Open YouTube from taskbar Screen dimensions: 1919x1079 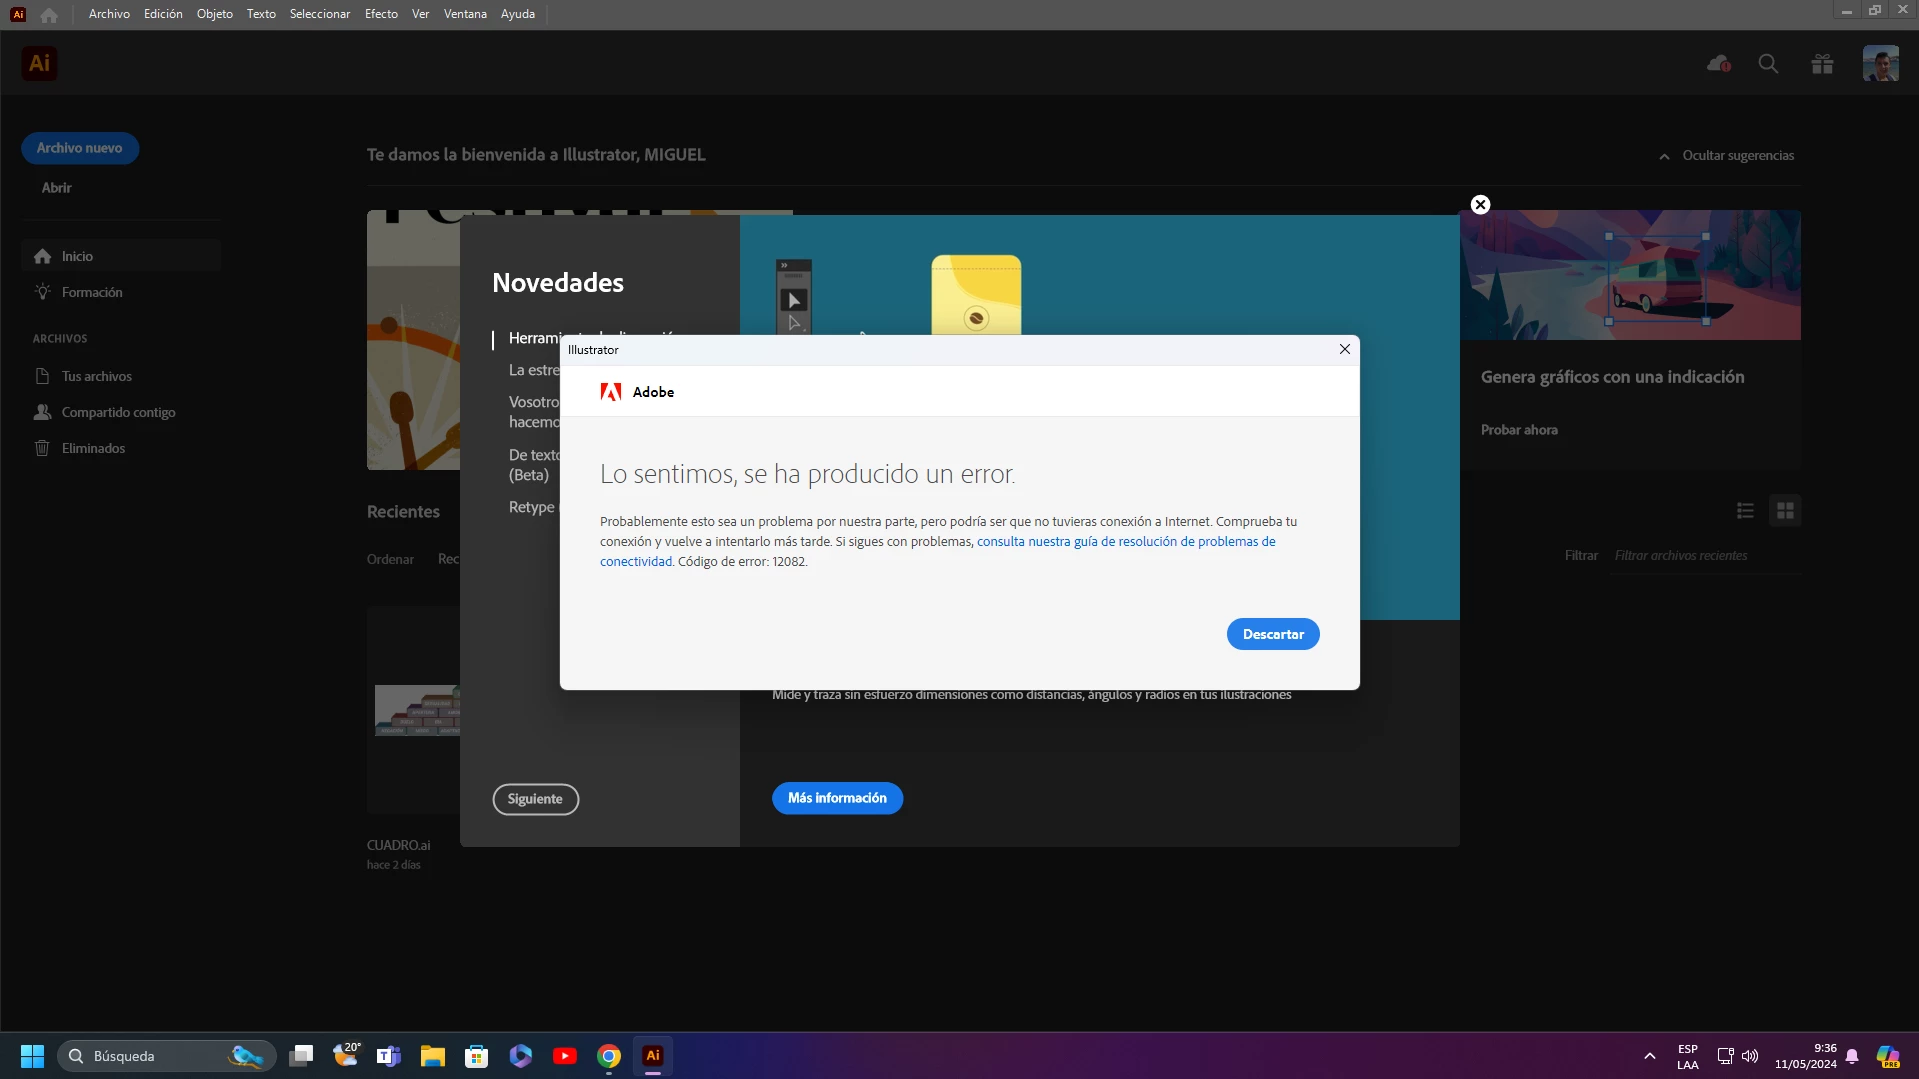[564, 1056]
